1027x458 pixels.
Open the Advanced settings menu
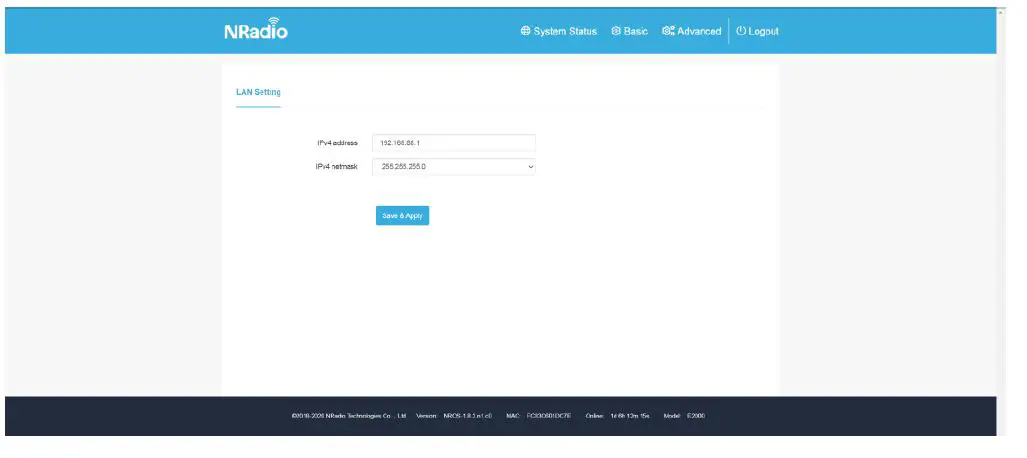(x=691, y=31)
